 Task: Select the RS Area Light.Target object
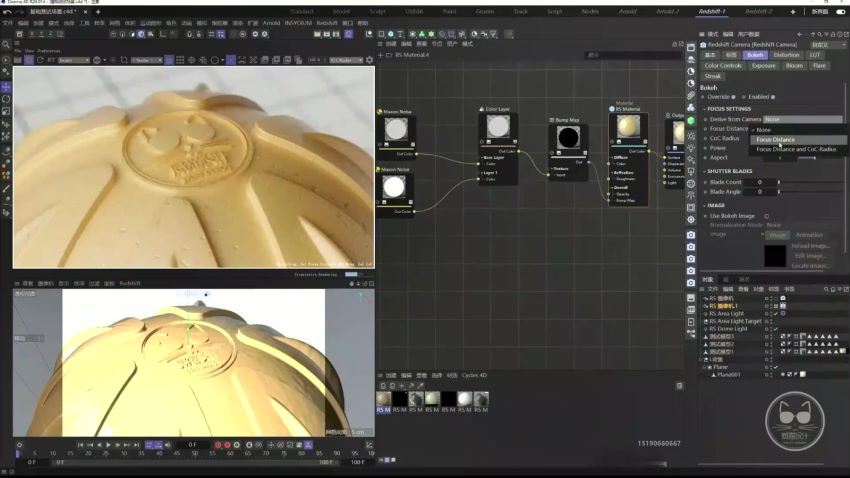pyautogui.click(x=735, y=321)
